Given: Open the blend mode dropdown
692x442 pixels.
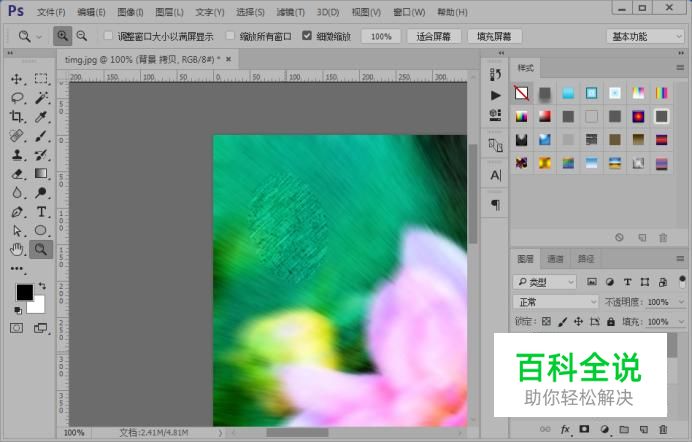Looking at the screenshot, I should tap(556, 302).
